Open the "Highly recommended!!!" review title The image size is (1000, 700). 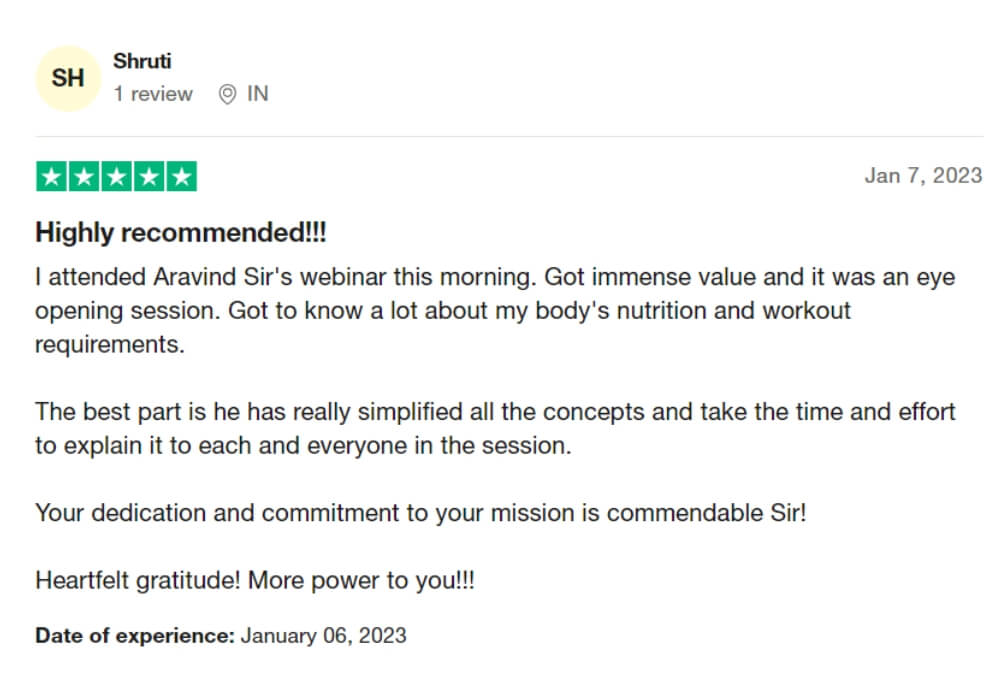click(181, 233)
